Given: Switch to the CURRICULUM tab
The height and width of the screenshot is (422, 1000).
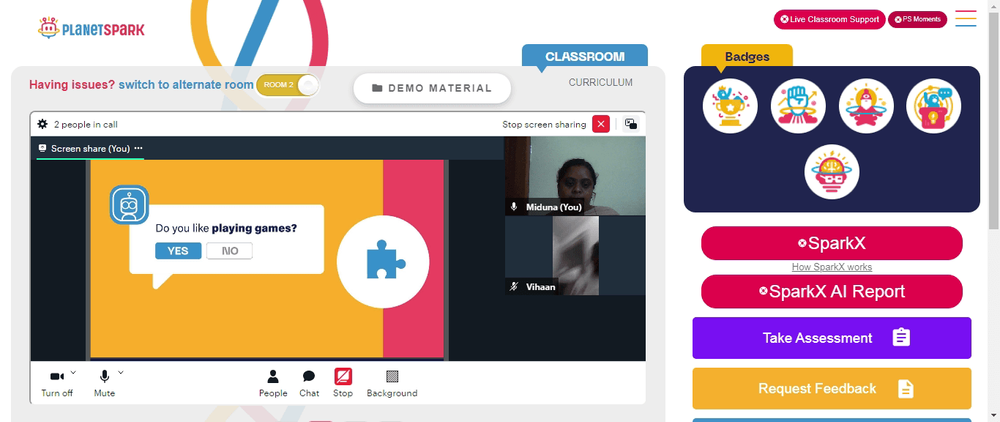Looking at the screenshot, I should (601, 82).
